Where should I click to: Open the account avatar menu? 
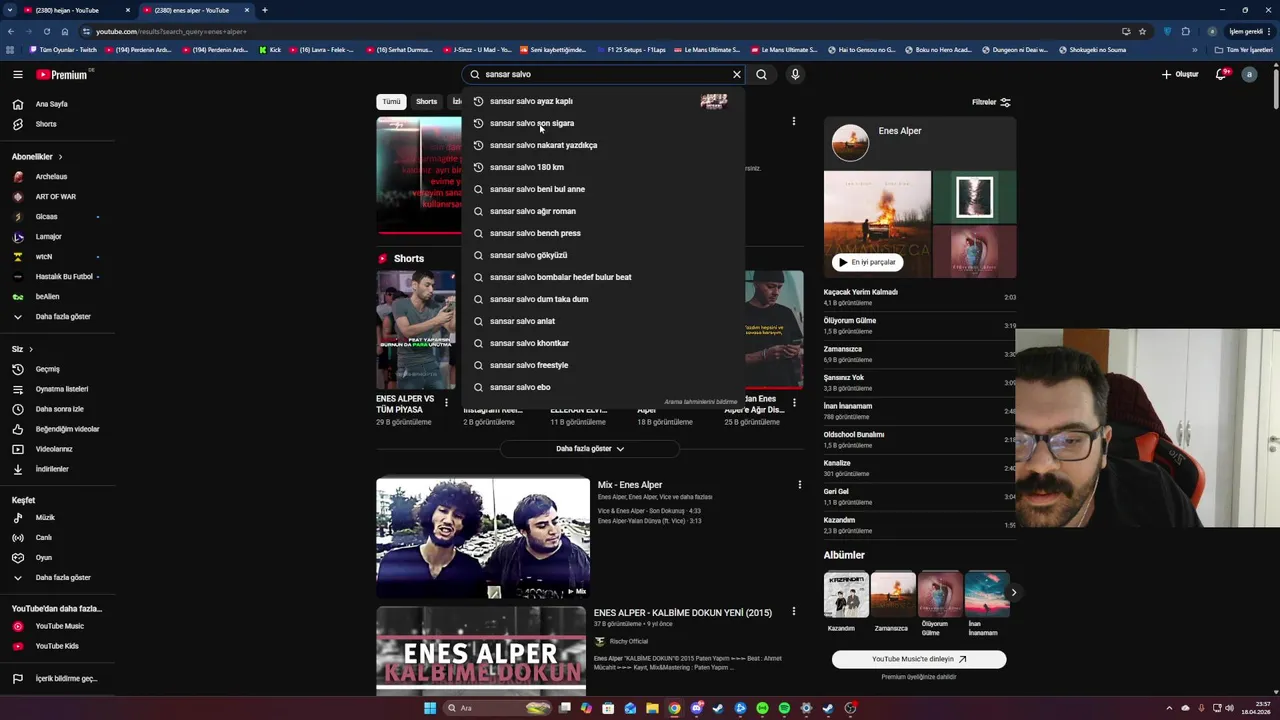click(x=1249, y=74)
